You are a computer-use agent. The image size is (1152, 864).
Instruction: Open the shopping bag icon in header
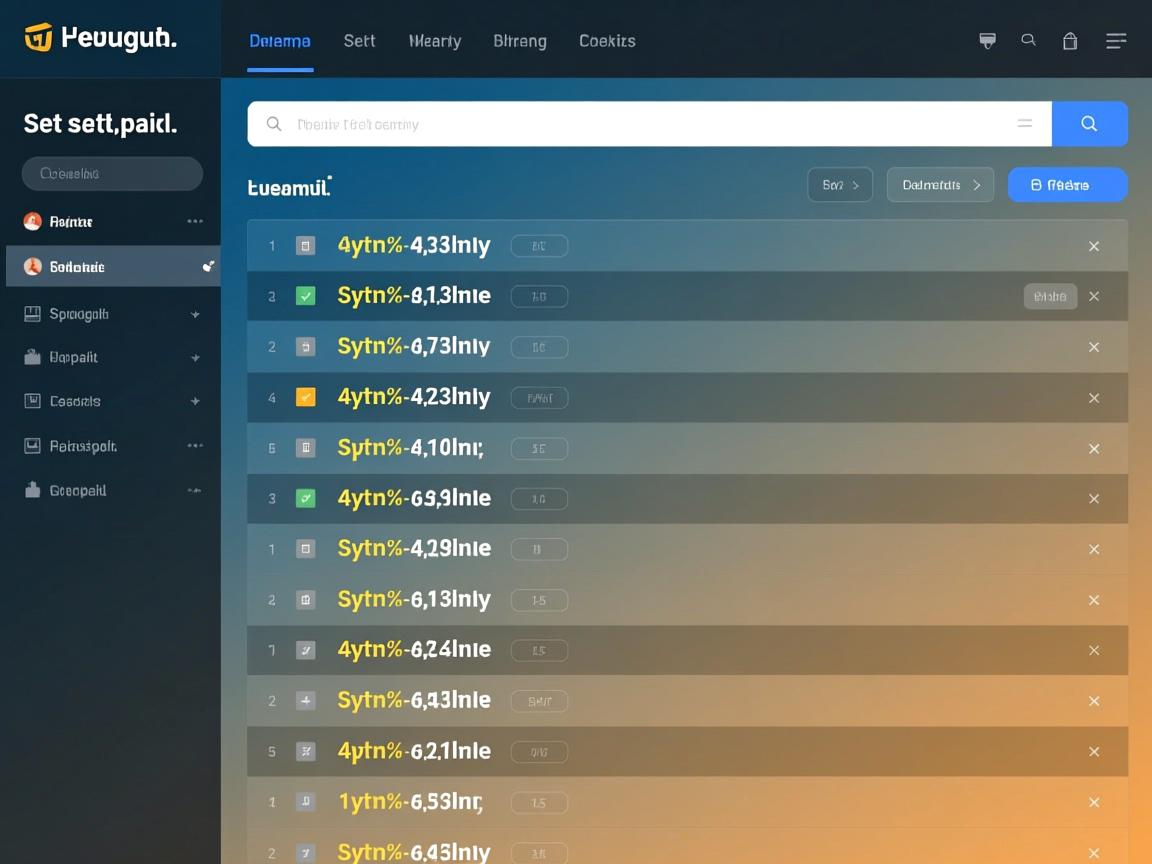point(1070,41)
